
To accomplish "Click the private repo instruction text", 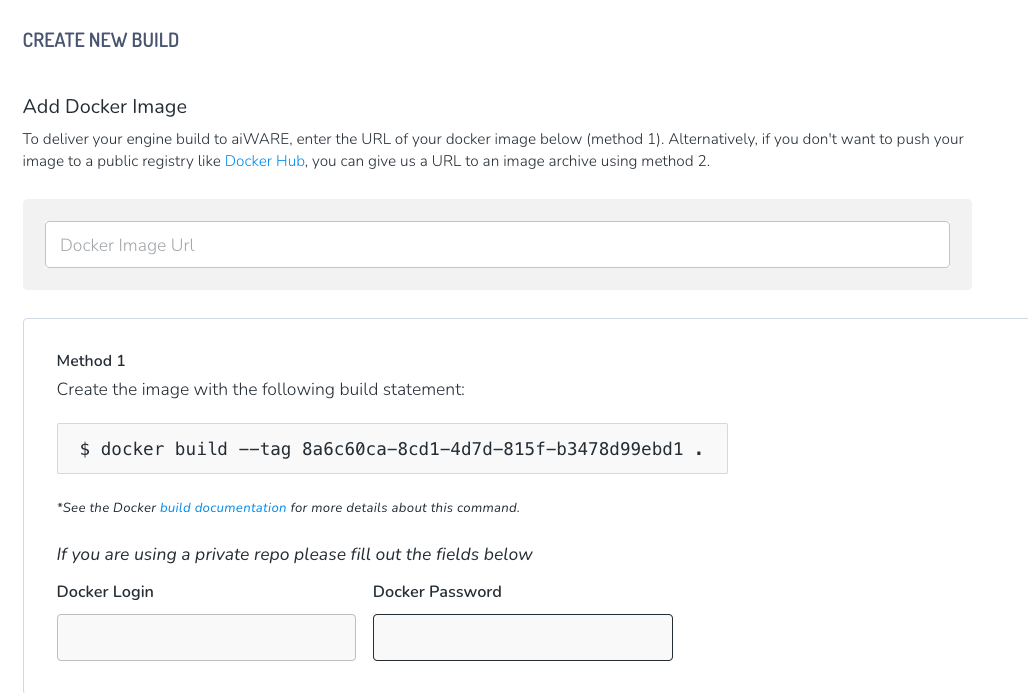I will [295, 554].
